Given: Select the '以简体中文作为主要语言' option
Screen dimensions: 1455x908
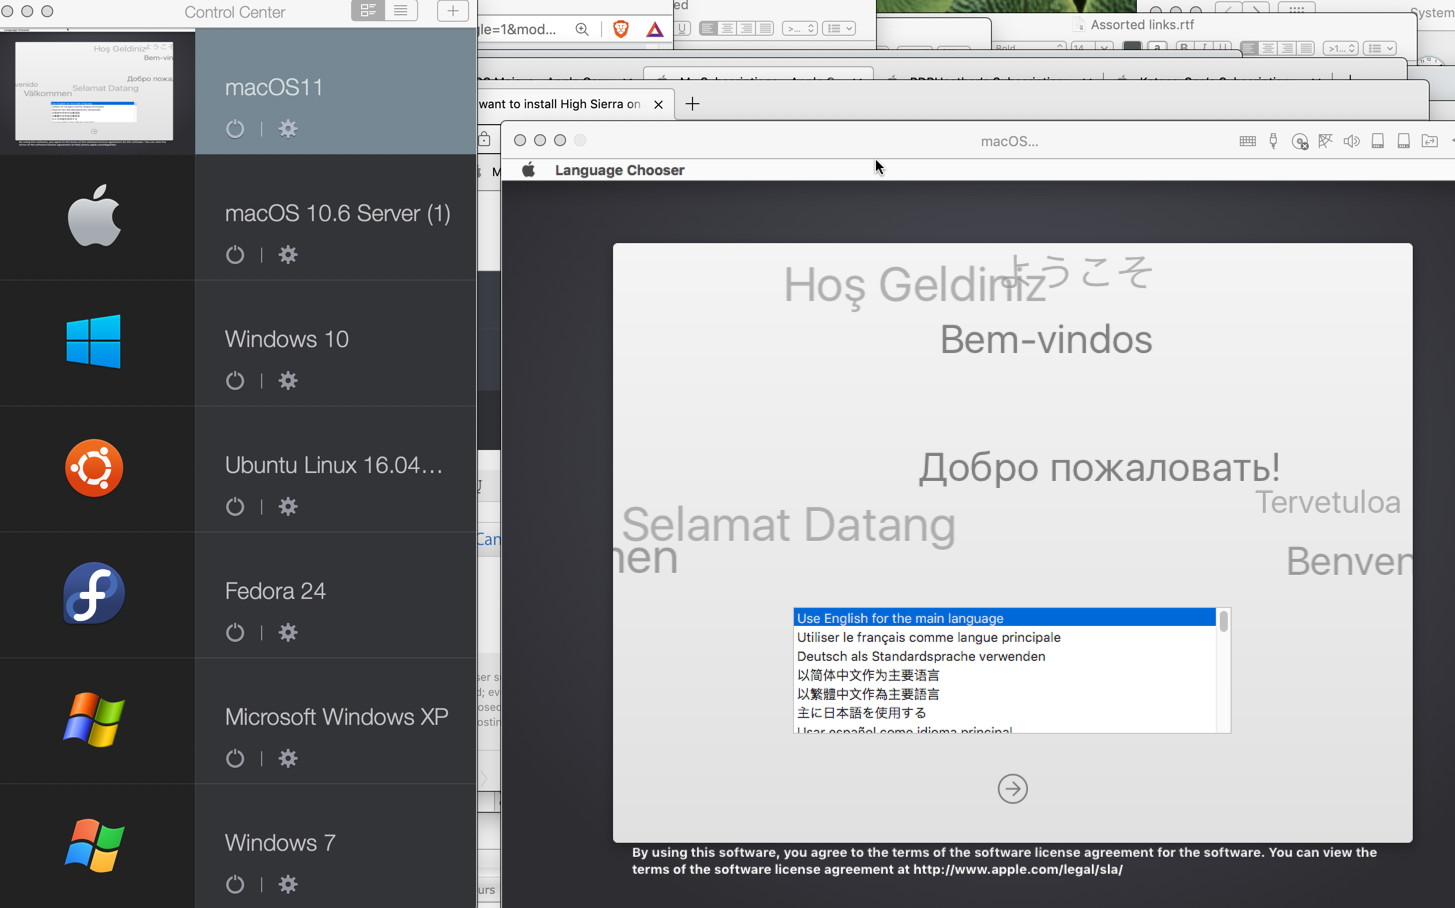Looking at the screenshot, I should click(1004, 675).
